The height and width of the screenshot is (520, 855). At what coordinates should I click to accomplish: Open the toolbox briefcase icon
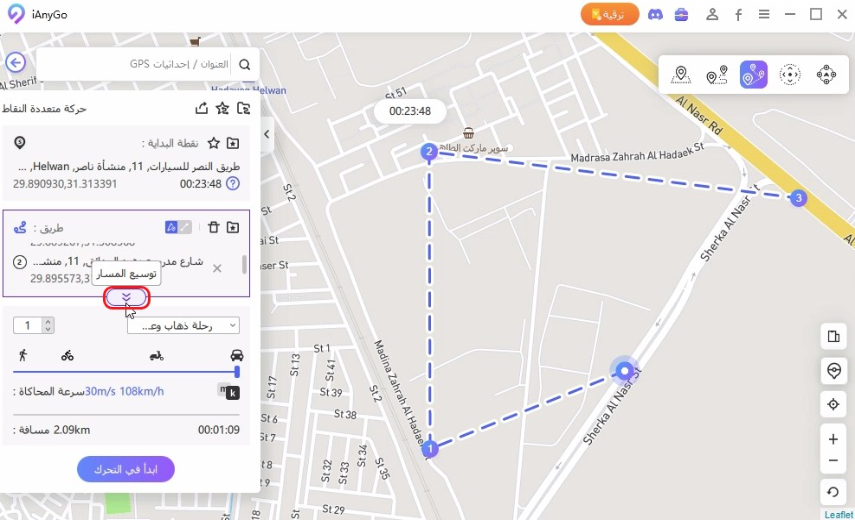(x=682, y=14)
